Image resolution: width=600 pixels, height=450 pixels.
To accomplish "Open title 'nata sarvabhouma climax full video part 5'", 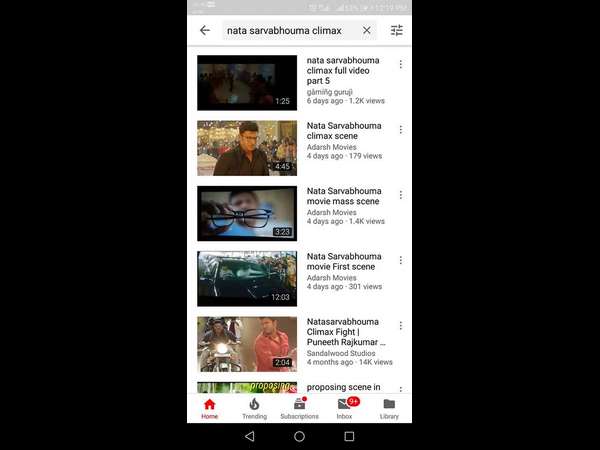I will (343, 70).
